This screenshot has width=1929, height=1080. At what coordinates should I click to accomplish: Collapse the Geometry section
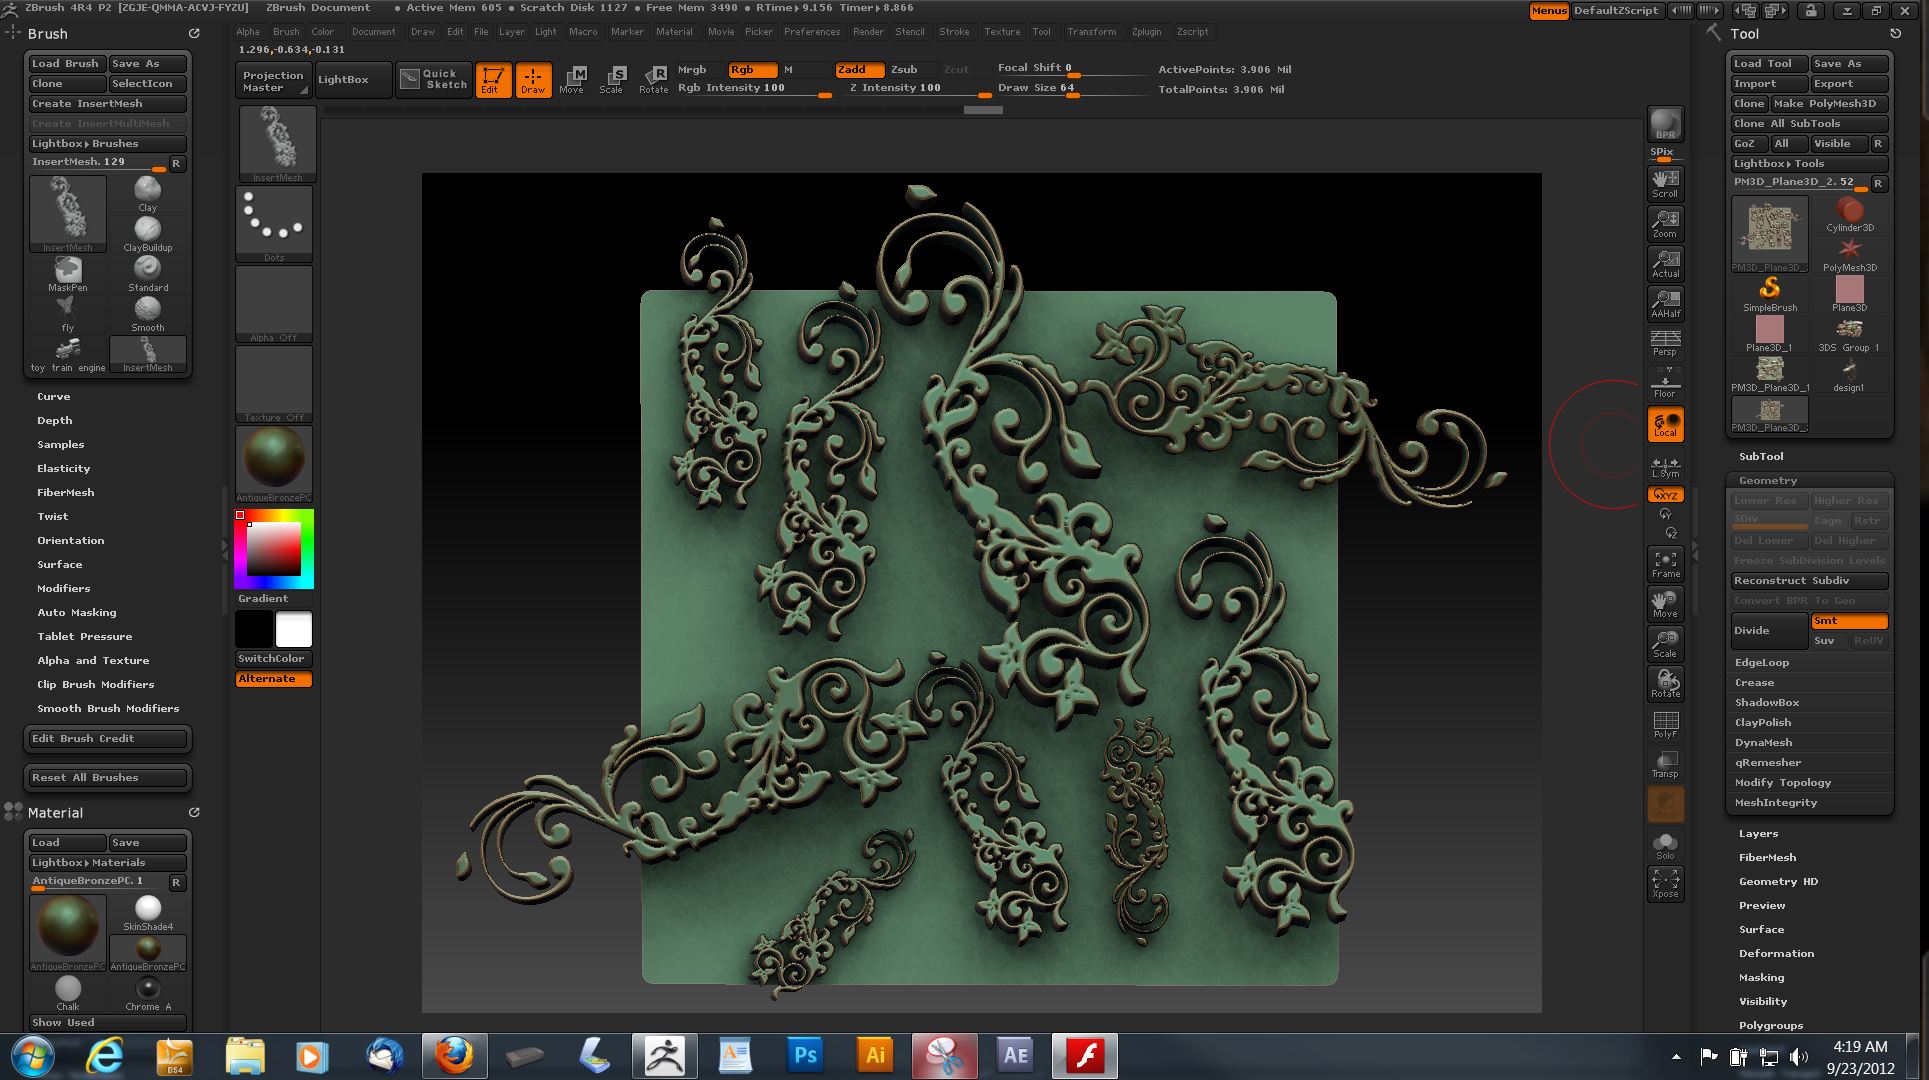click(x=1768, y=481)
